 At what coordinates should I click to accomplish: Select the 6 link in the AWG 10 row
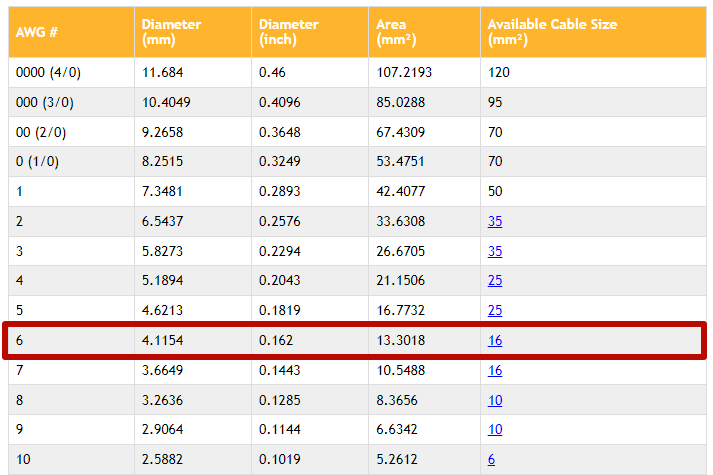tap(491, 460)
